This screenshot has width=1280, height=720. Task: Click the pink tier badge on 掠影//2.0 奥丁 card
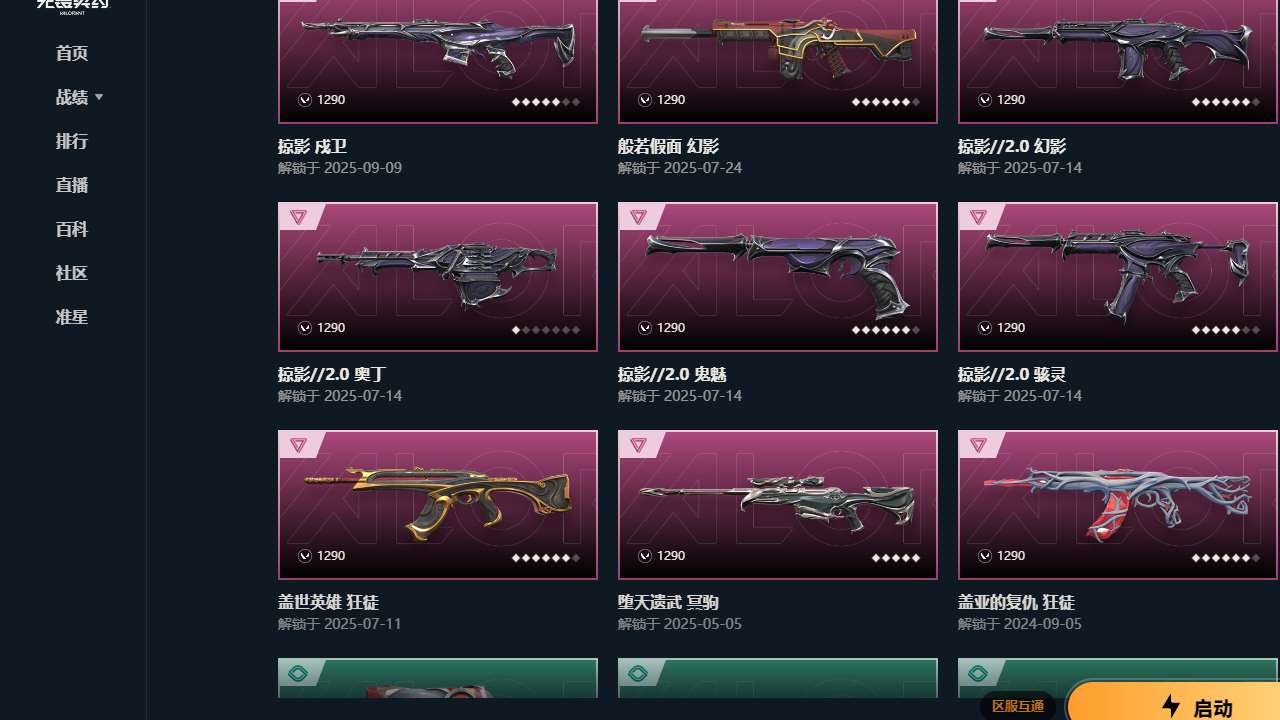click(x=298, y=217)
